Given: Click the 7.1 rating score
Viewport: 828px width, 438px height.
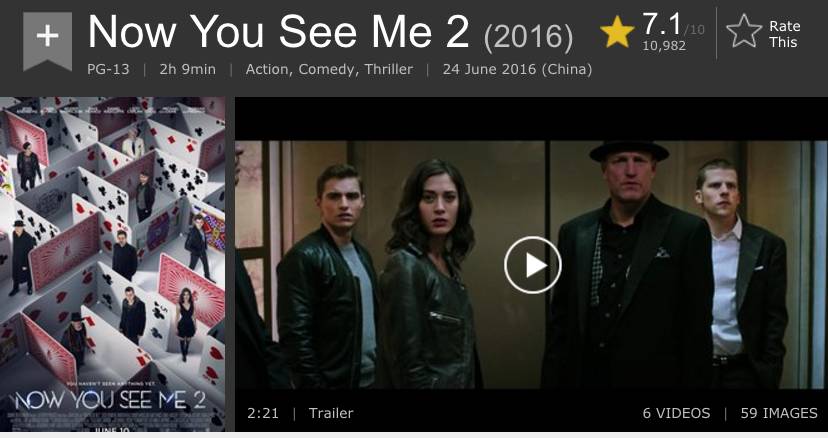Looking at the screenshot, I should pyautogui.click(x=662, y=24).
